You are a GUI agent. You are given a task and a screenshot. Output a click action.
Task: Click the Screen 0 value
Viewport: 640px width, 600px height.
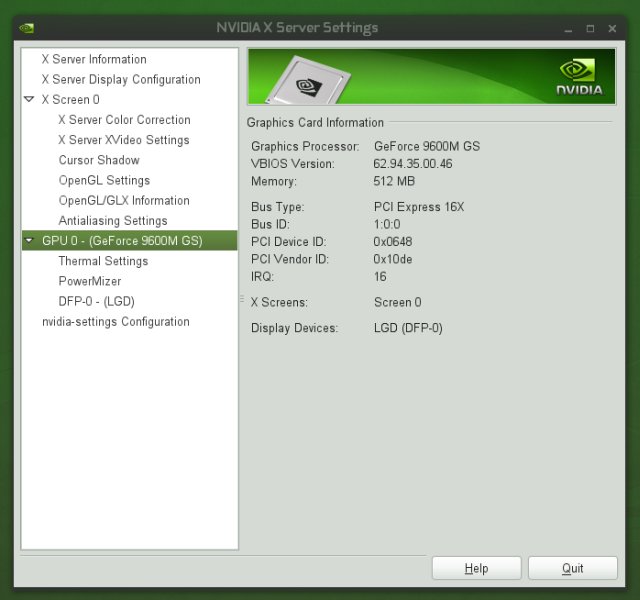pos(398,302)
